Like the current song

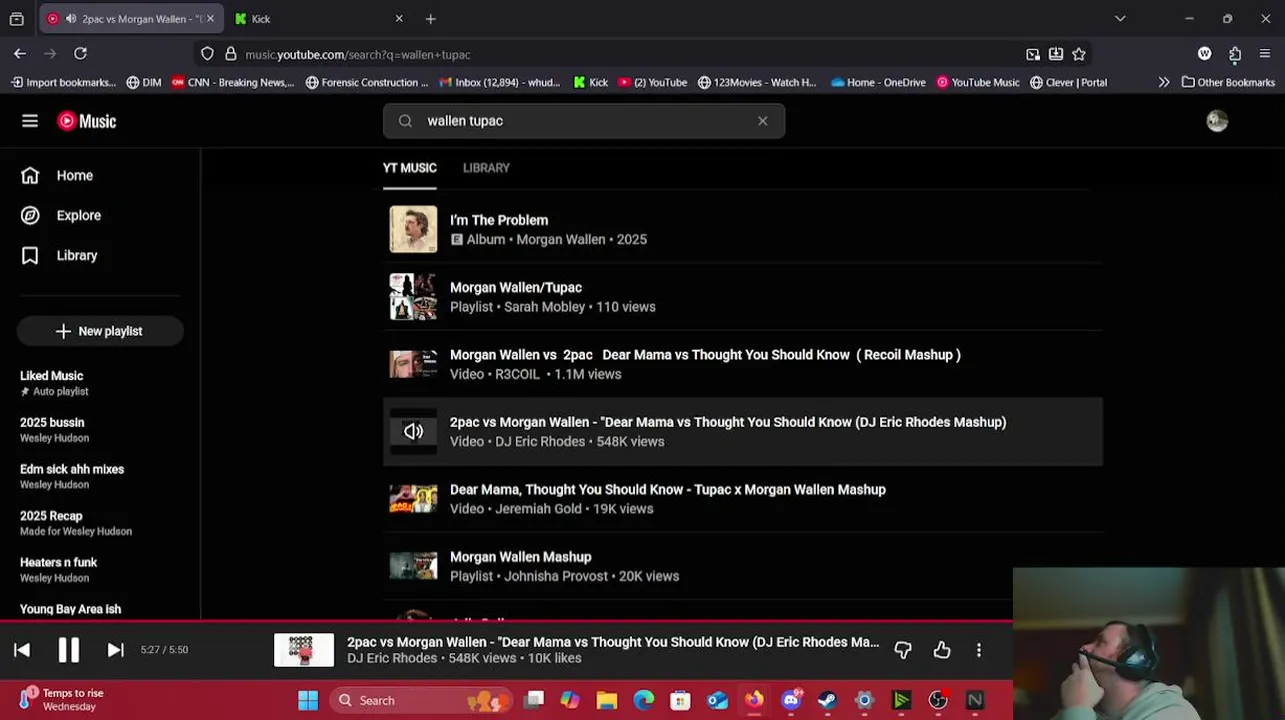click(x=942, y=650)
